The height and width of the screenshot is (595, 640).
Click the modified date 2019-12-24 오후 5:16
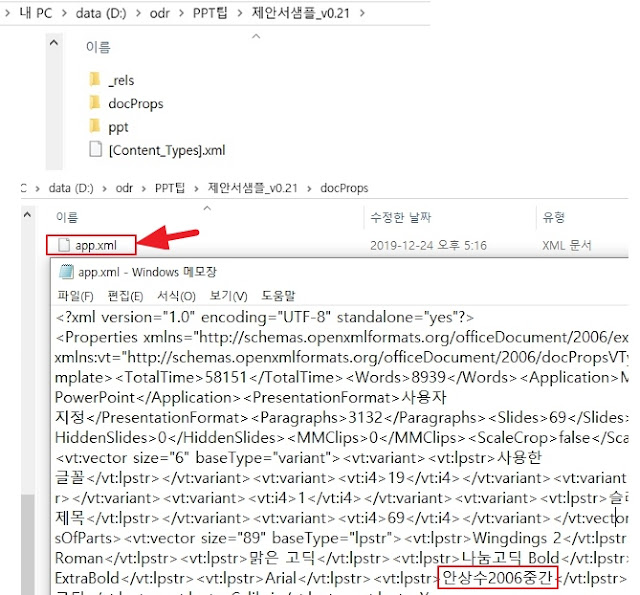click(428, 245)
